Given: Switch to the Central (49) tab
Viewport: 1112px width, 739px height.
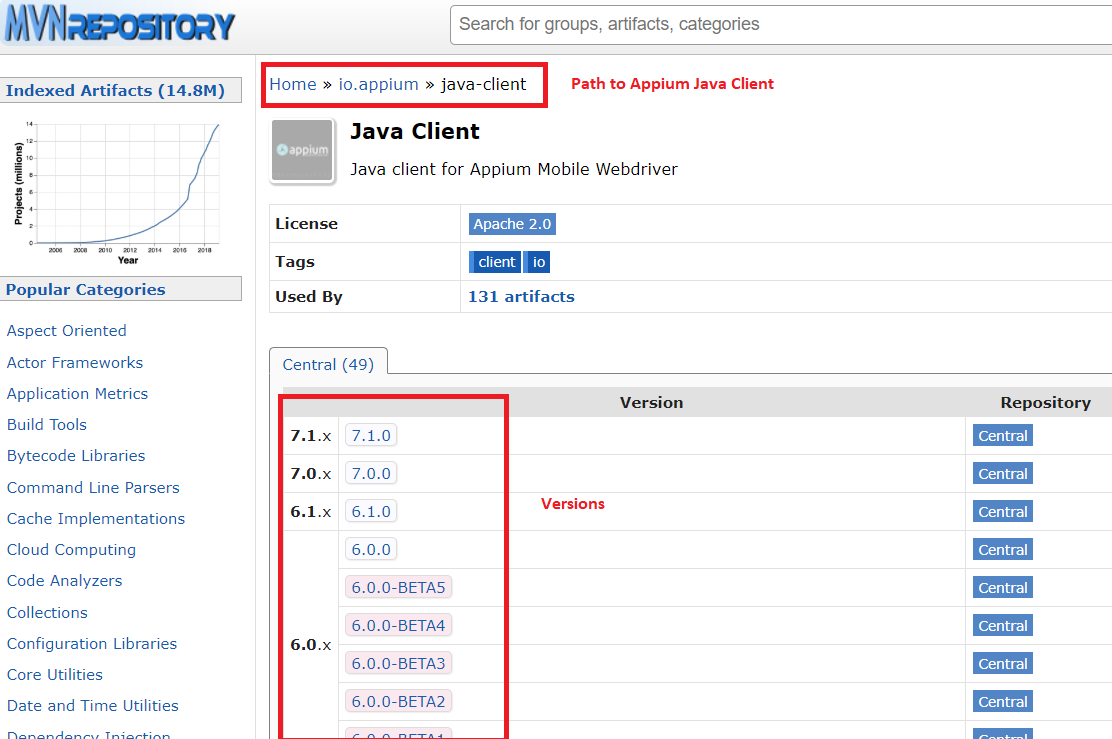Looking at the screenshot, I should coord(328,364).
